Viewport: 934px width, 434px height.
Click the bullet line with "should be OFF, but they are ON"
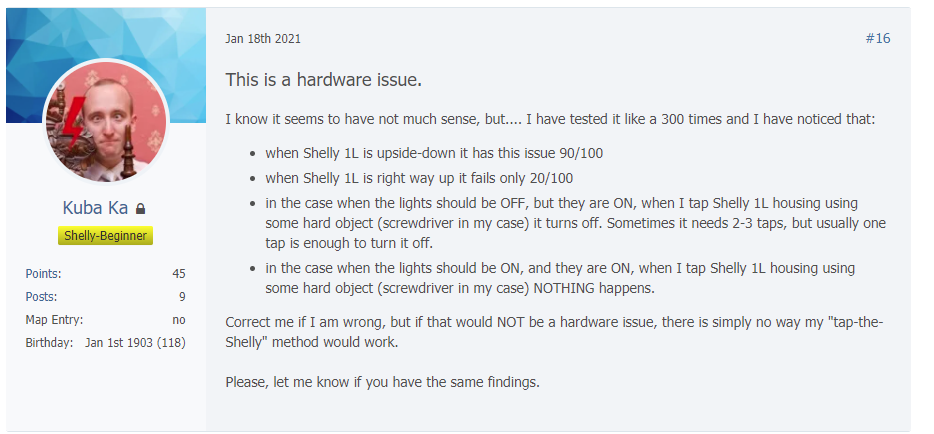pos(575,223)
